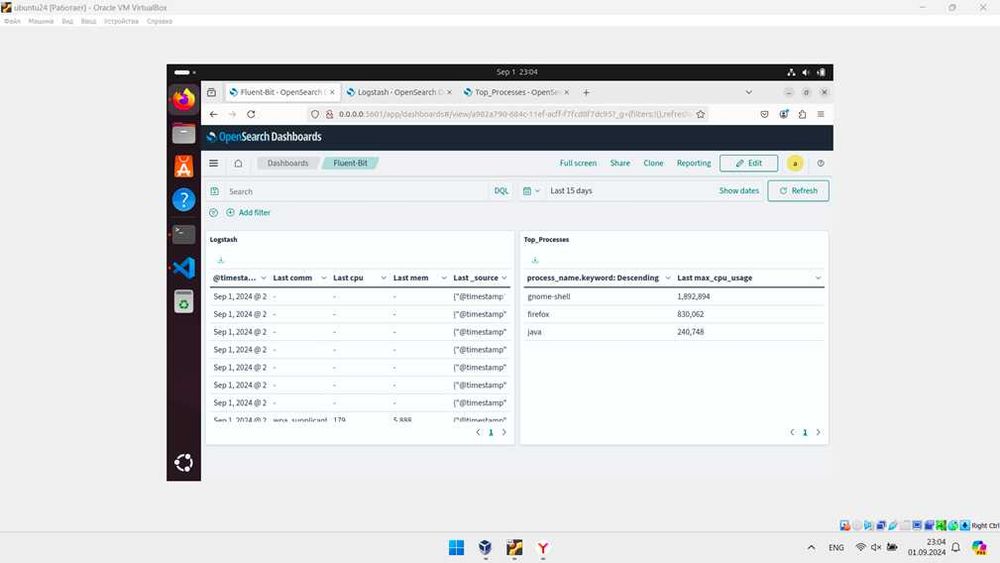List all Firefox tabs dropdown

tap(749, 92)
